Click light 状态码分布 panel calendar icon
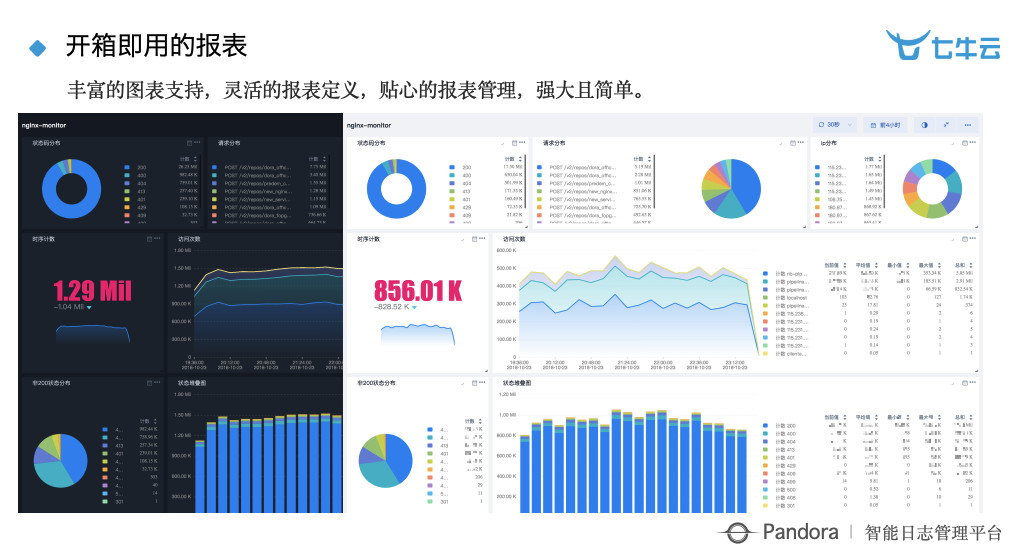 coord(514,143)
